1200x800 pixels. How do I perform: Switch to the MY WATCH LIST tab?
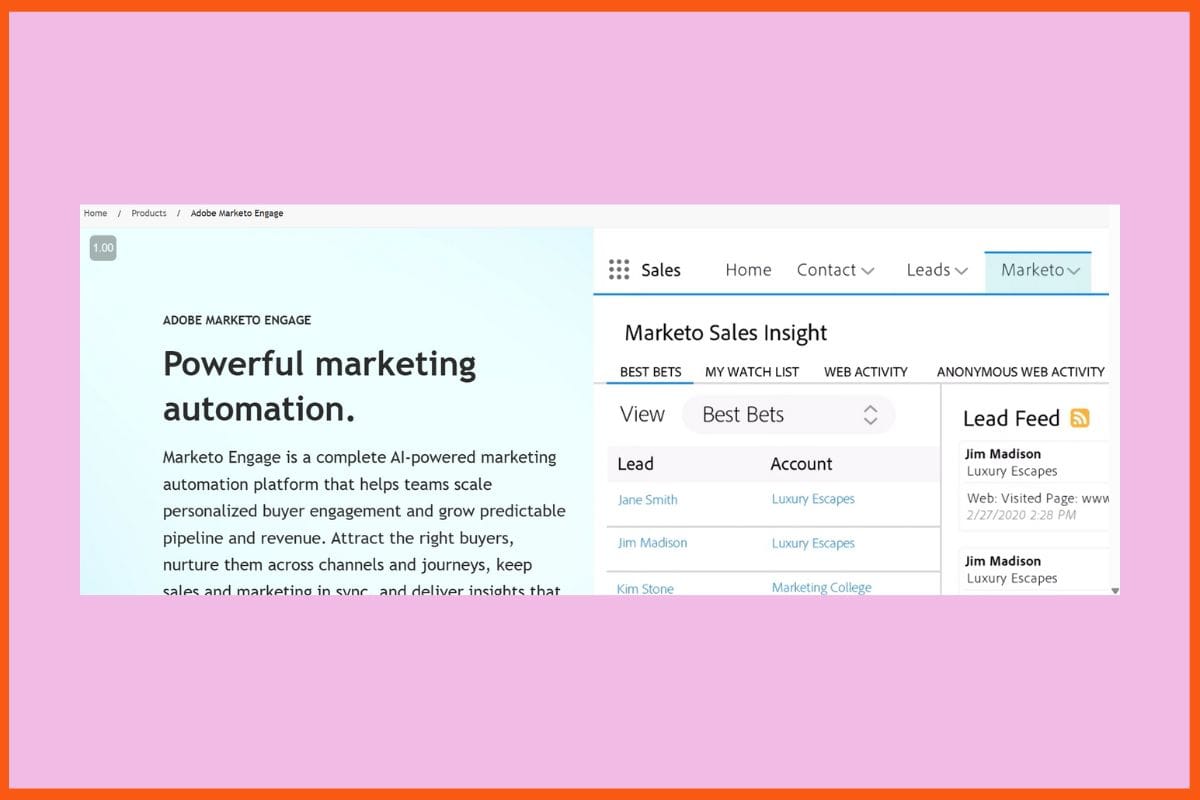tap(752, 371)
